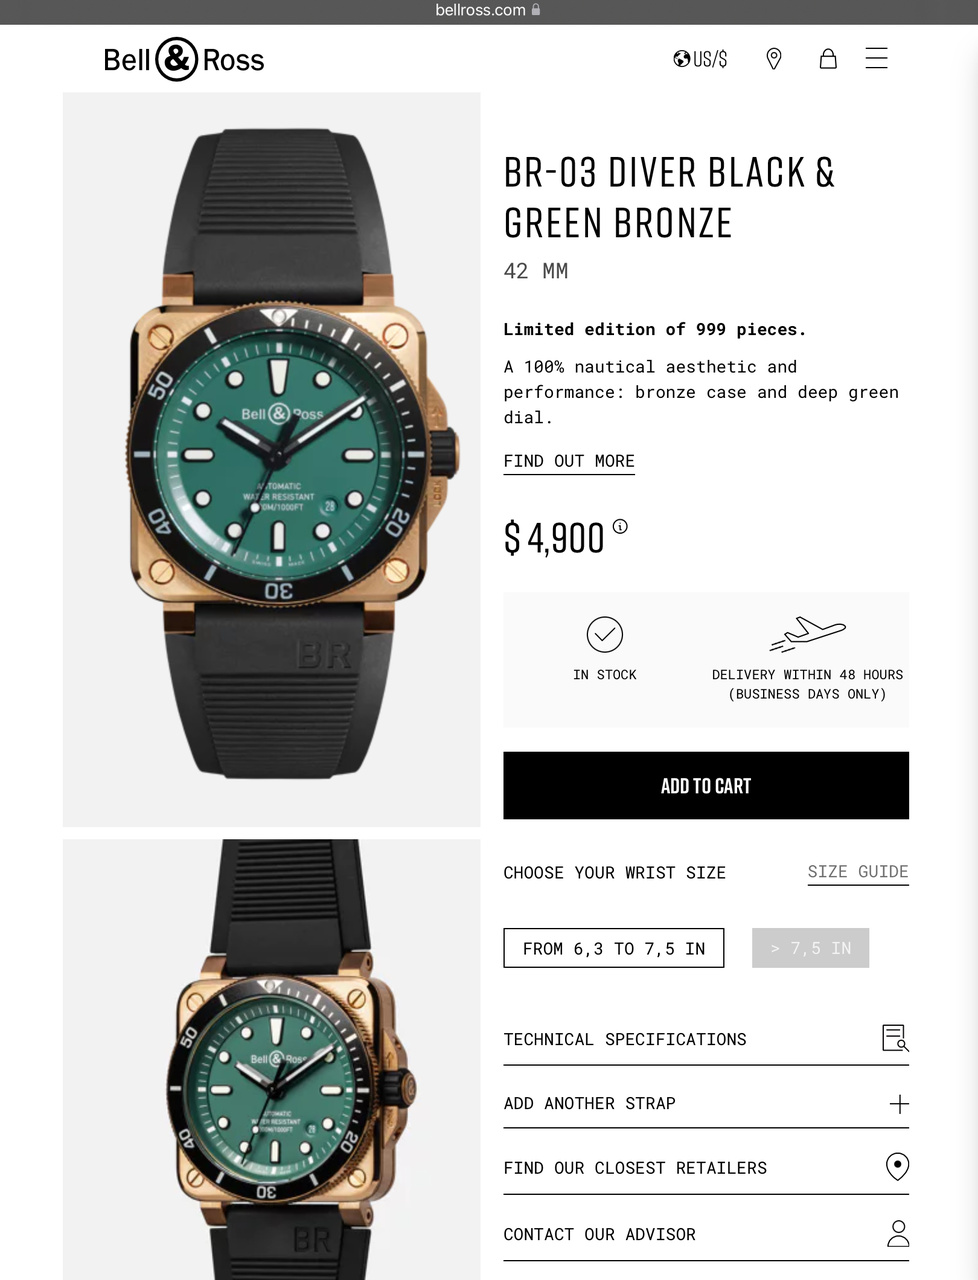This screenshot has width=978, height=1280.
Task: Open the Find Out More link
Action: 569,461
